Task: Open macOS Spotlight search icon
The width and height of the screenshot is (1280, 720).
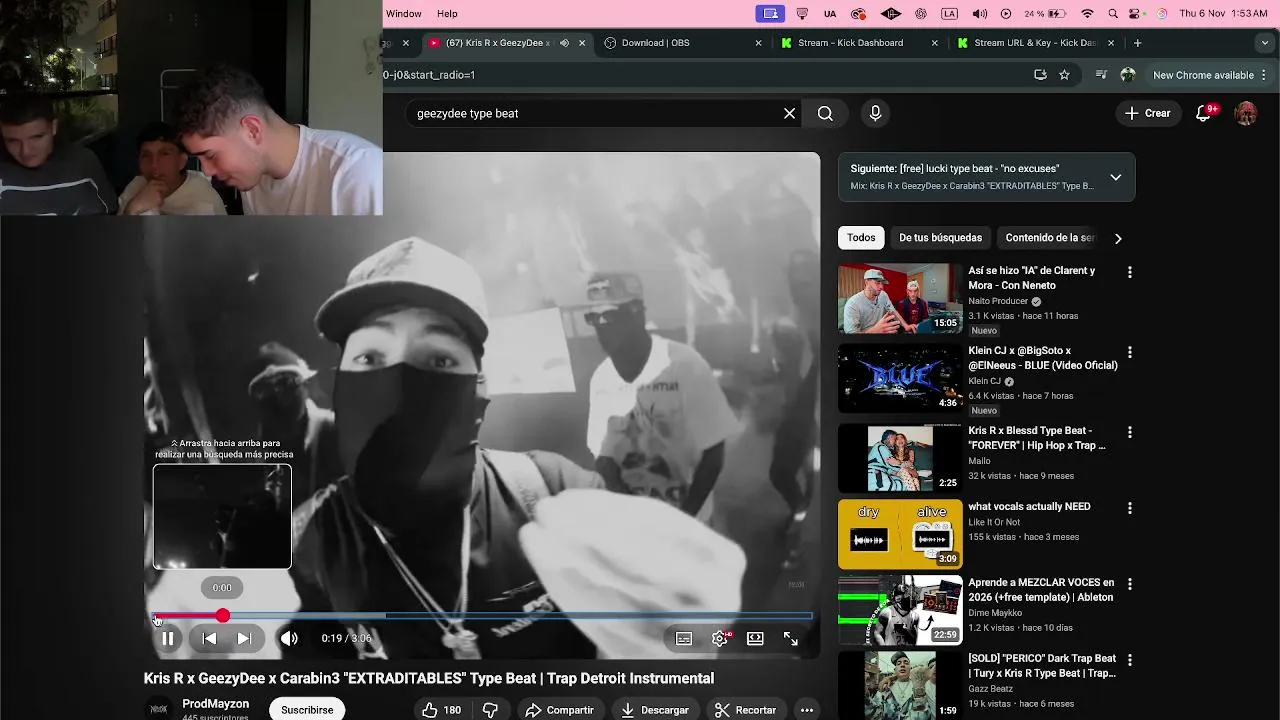Action: pyautogui.click(x=1113, y=14)
